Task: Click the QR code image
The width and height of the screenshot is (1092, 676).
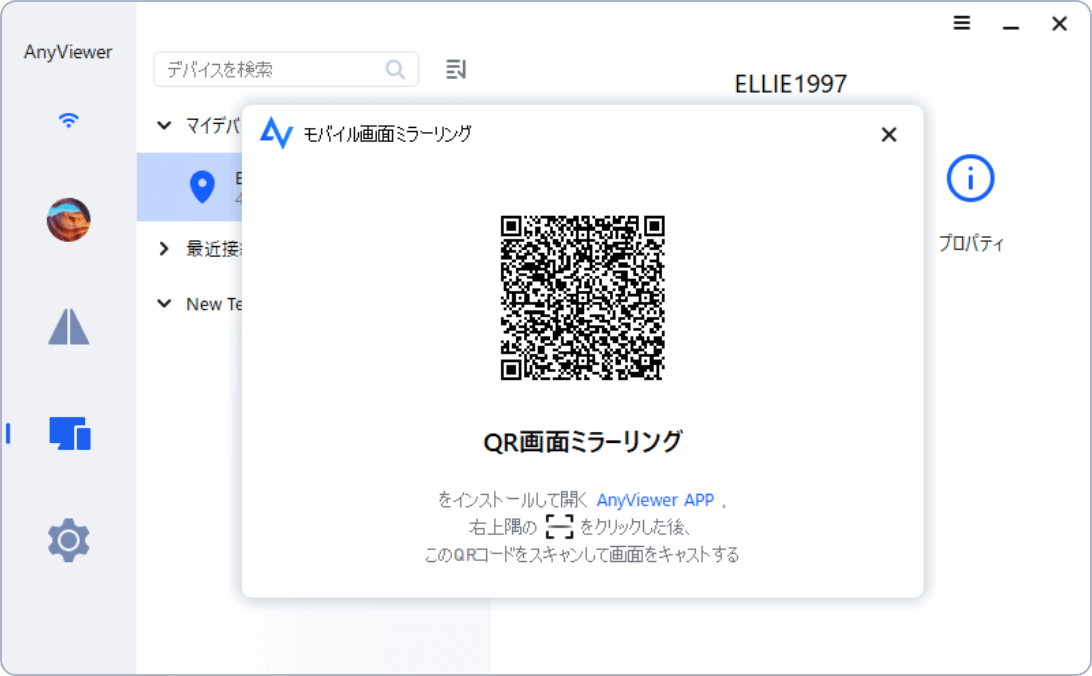Action: (582, 298)
